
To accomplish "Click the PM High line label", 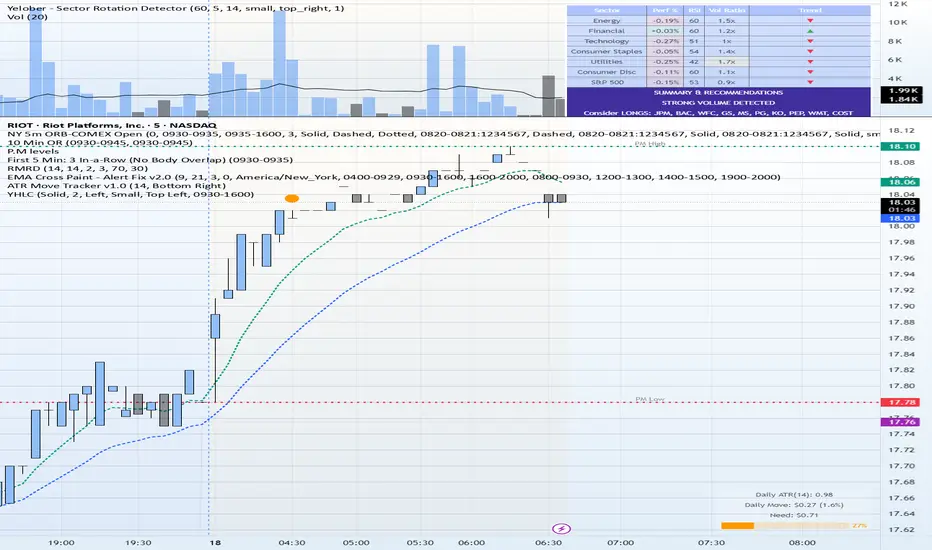I will [x=650, y=143].
